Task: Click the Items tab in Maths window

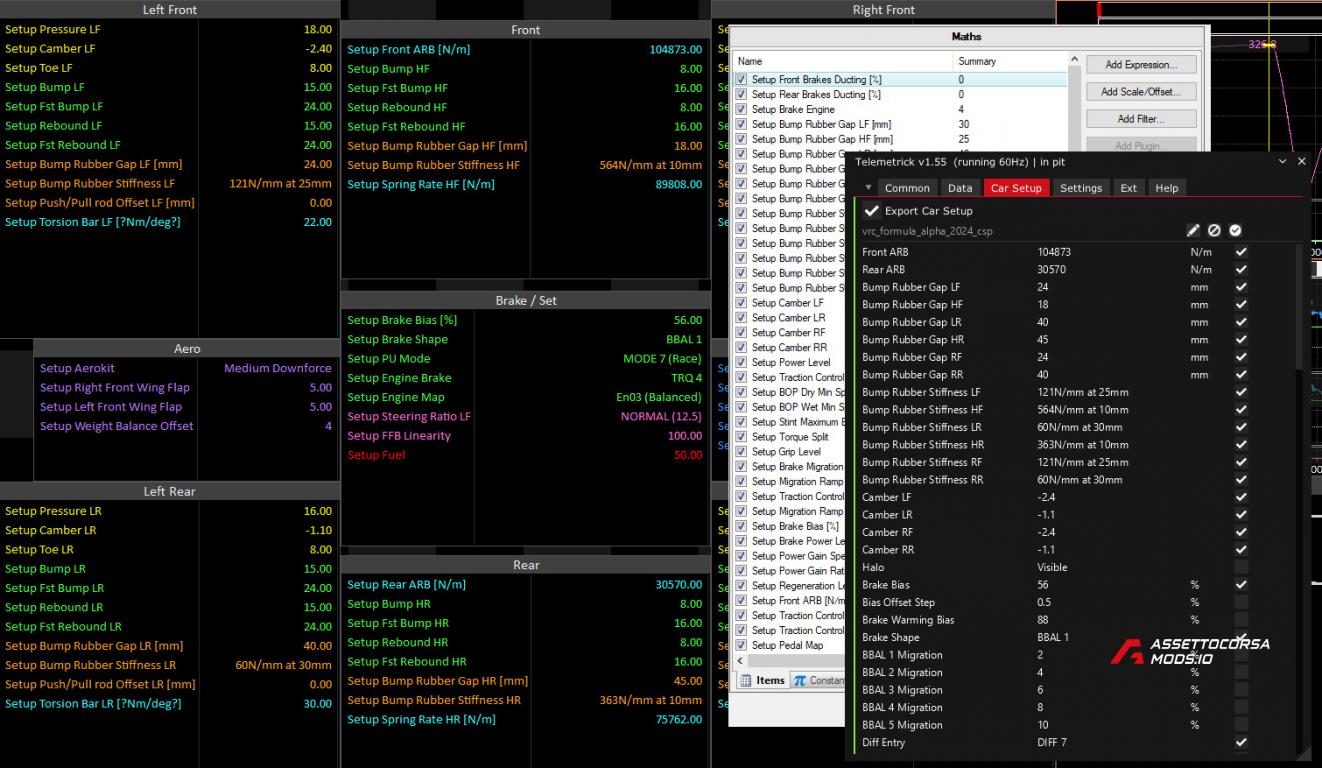Action: pyautogui.click(x=762, y=680)
